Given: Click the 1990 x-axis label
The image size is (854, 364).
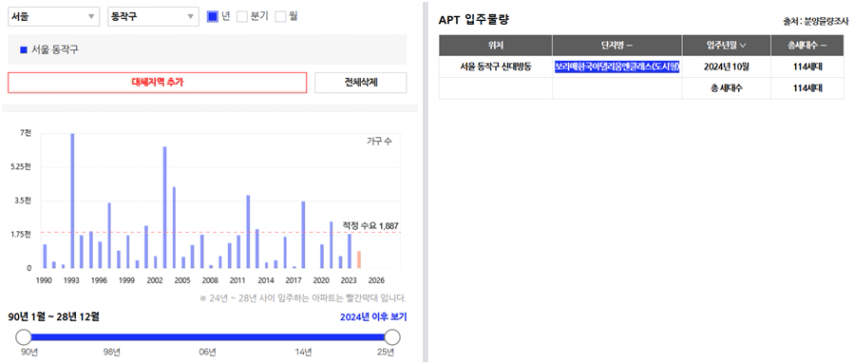Looking at the screenshot, I should coord(44,281).
